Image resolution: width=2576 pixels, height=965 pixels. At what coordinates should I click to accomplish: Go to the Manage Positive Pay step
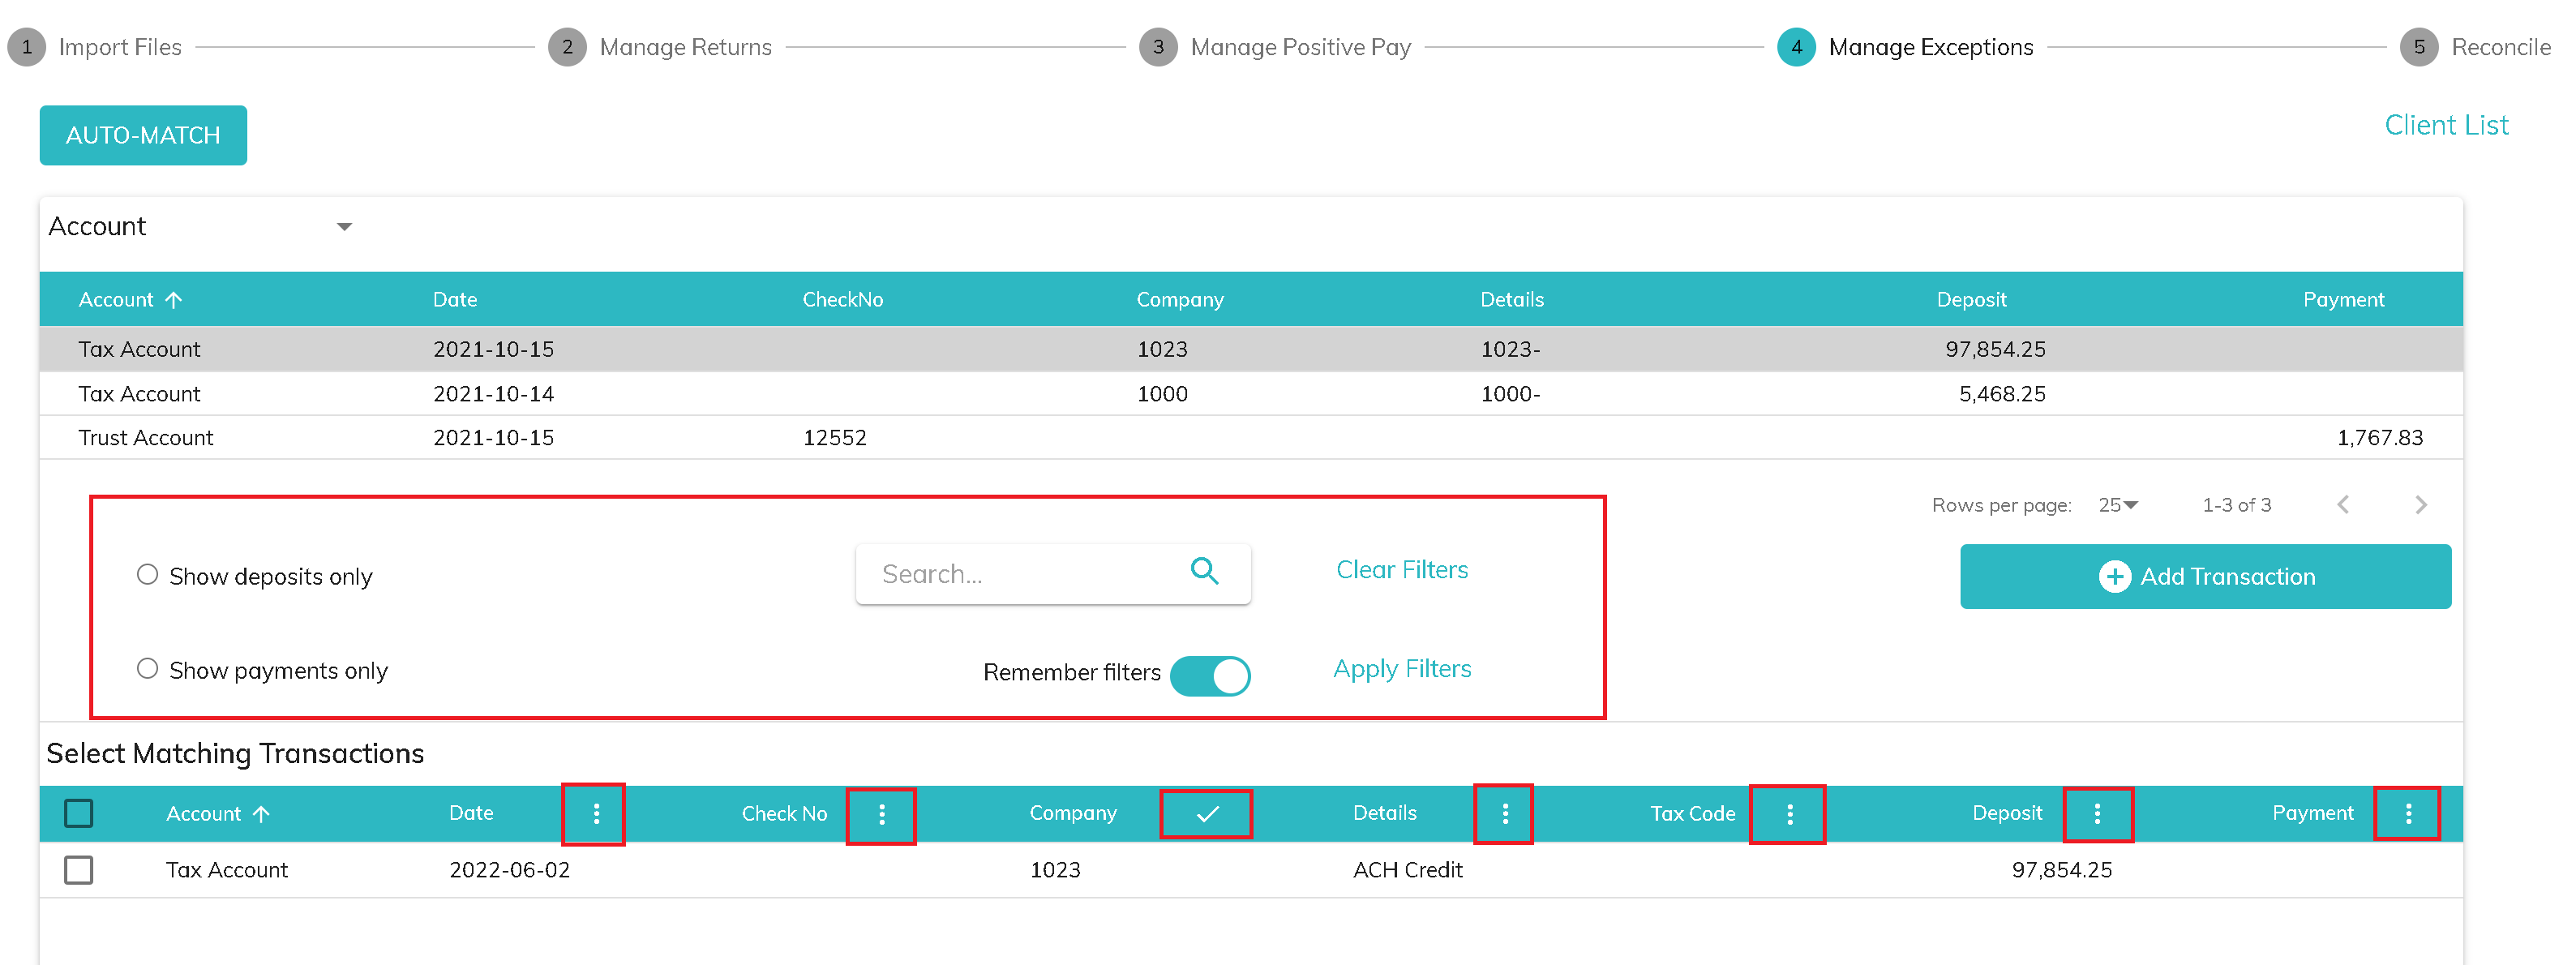point(1299,47)
